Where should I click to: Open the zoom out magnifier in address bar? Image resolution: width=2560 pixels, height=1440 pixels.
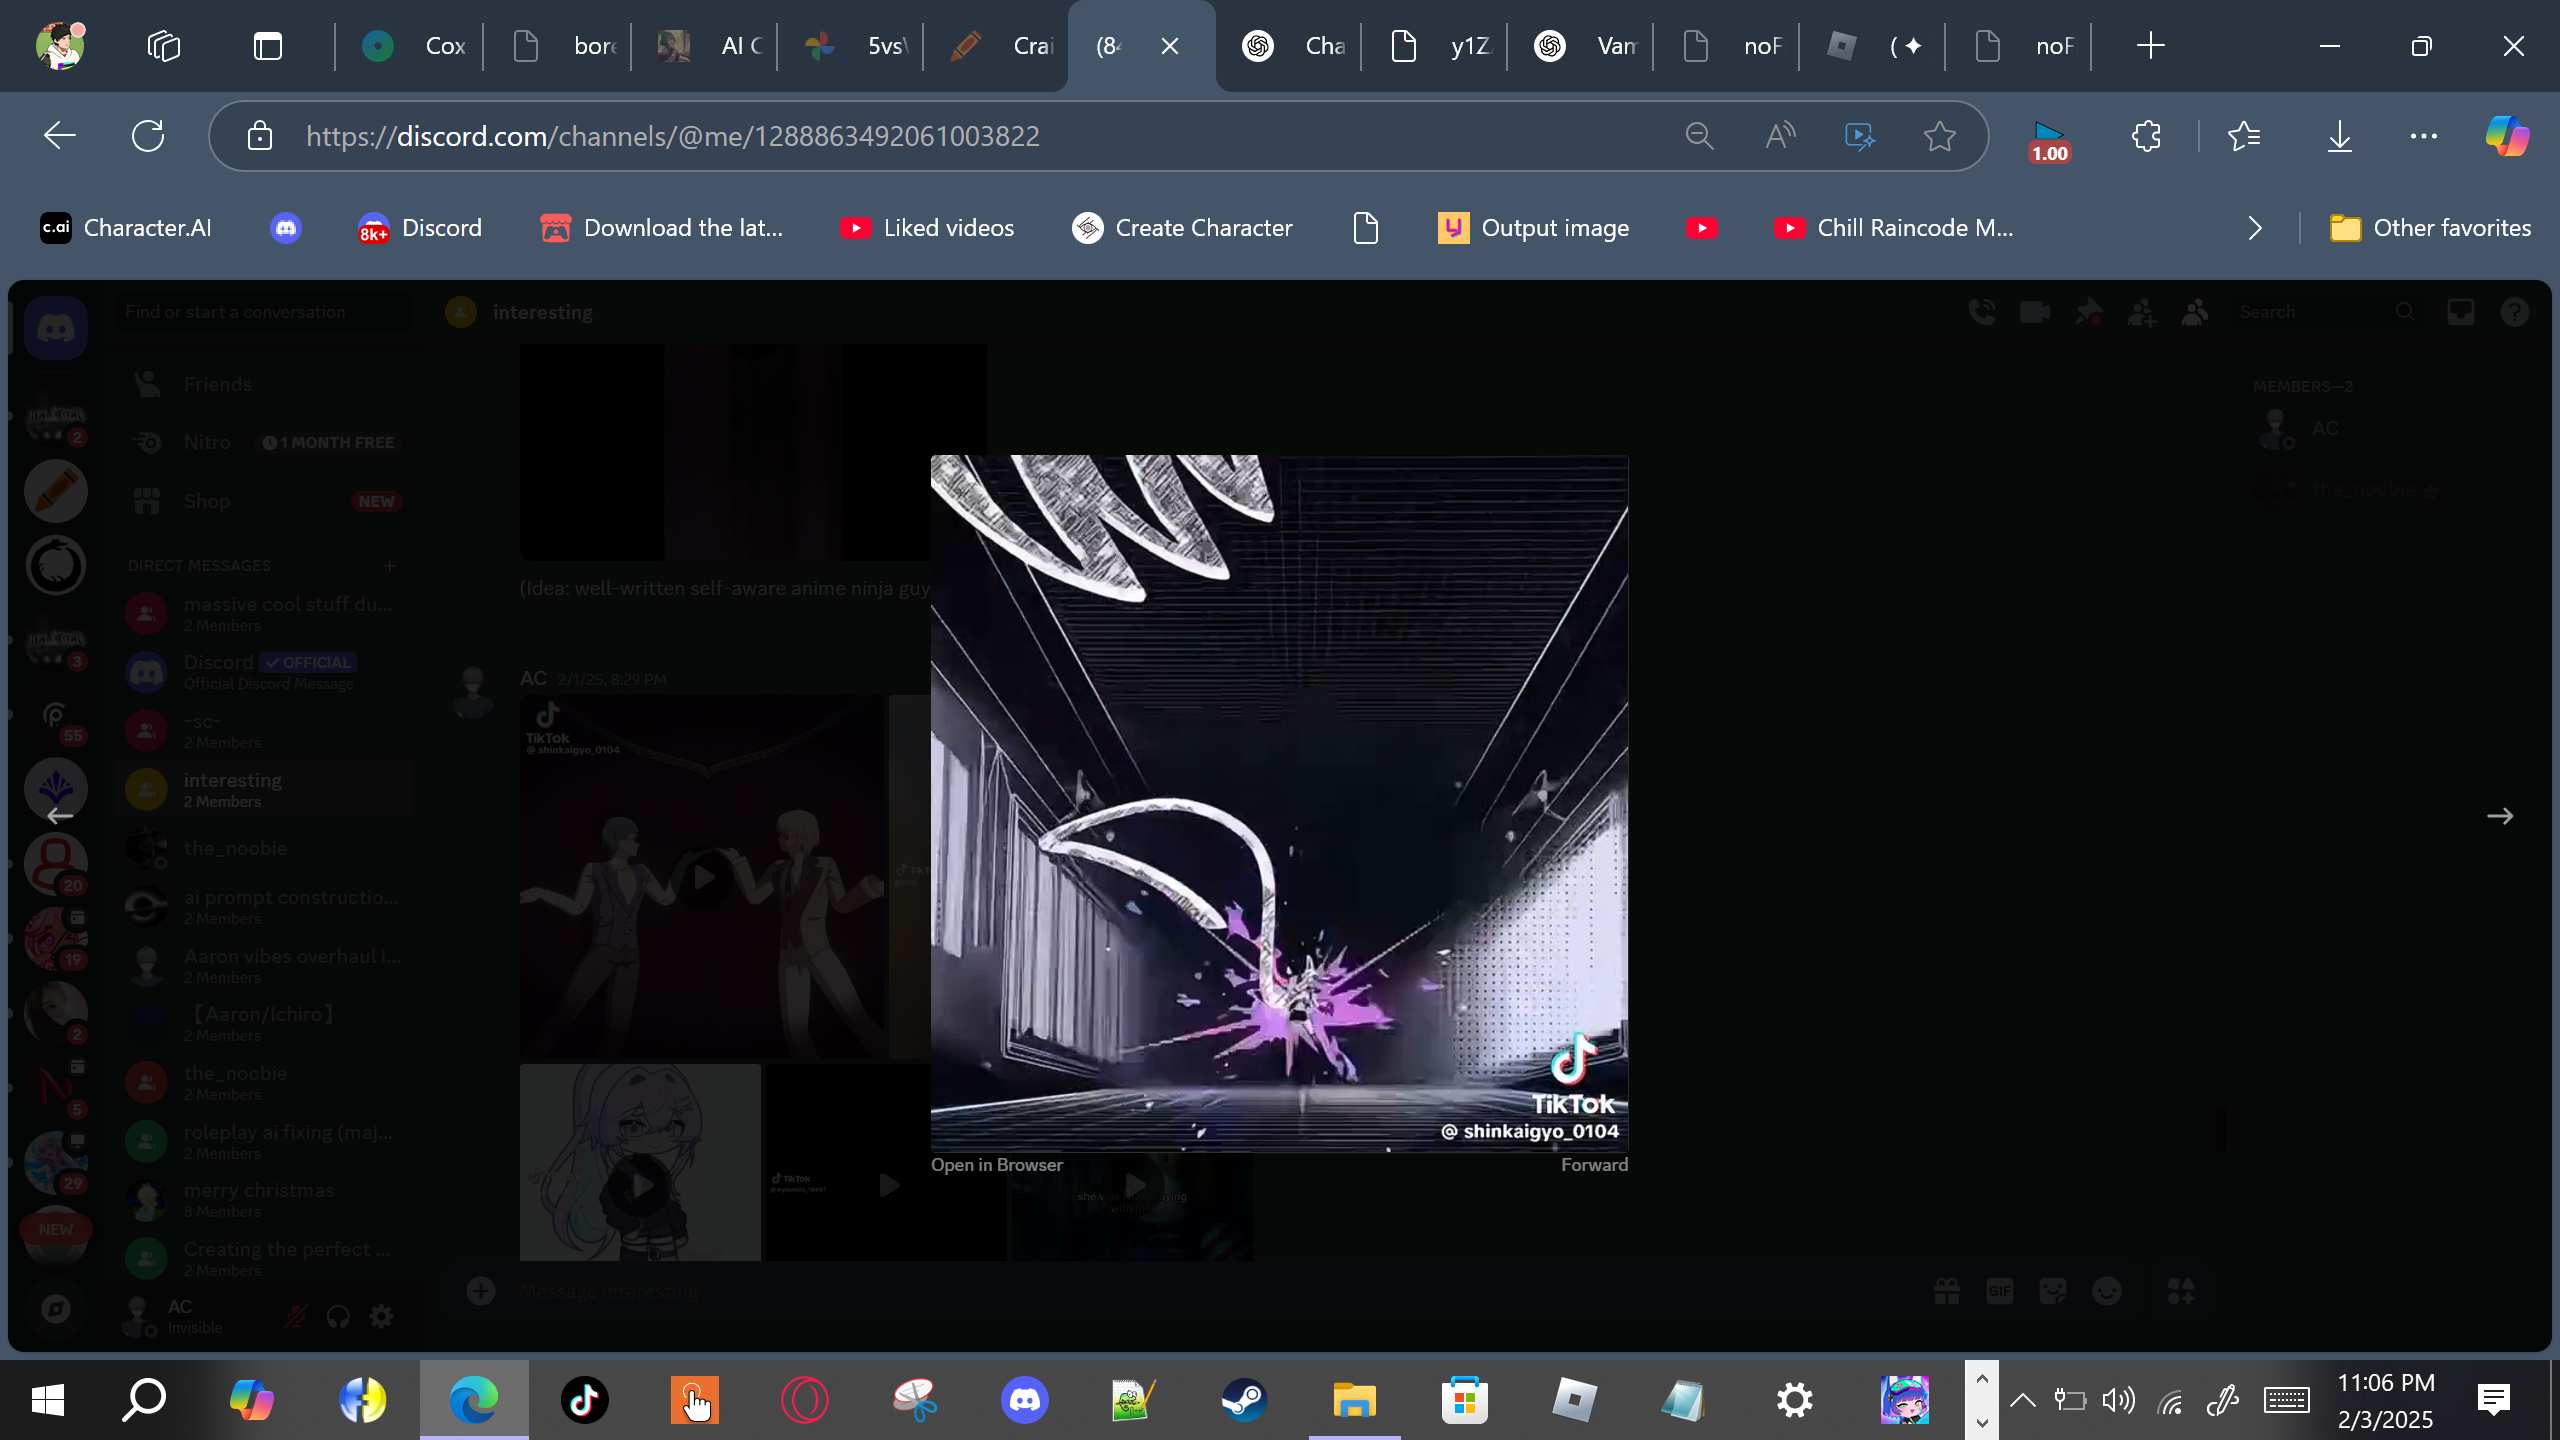coord(1699,136)
